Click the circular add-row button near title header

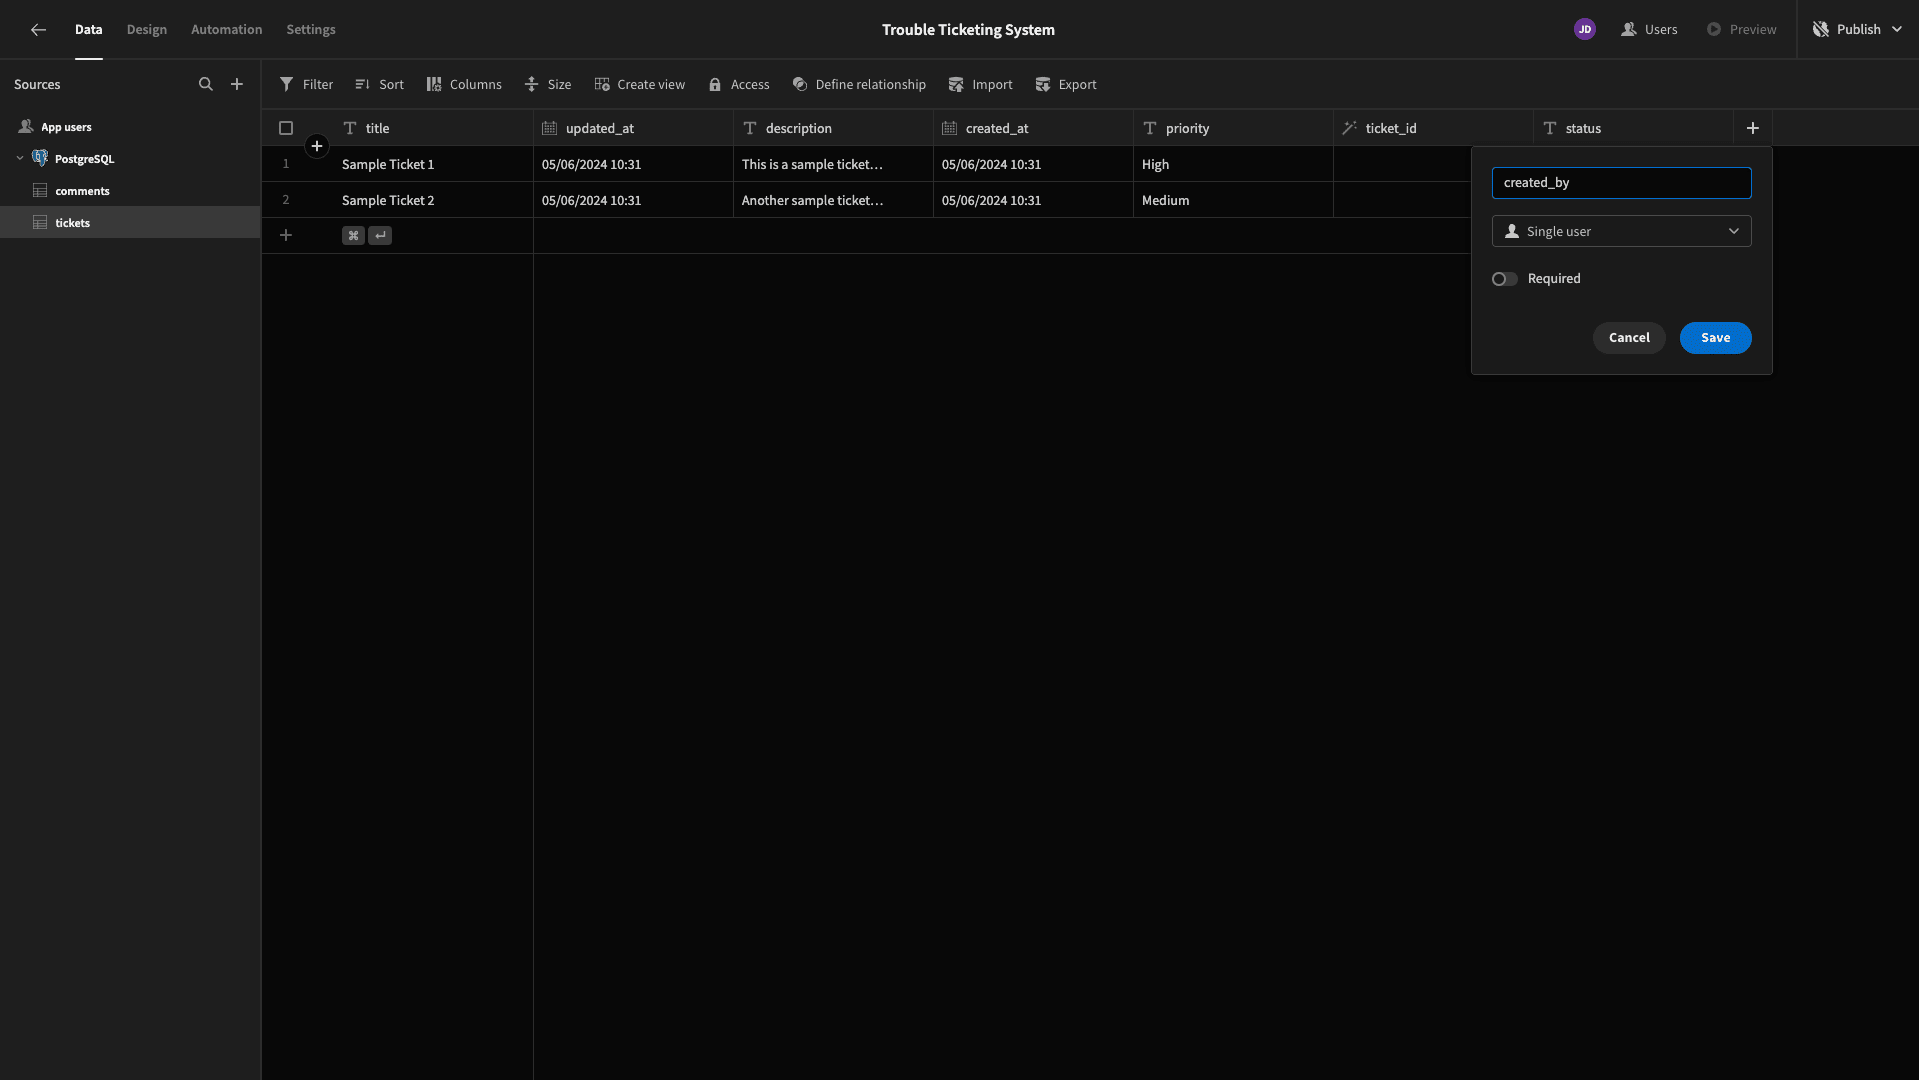tap(317, 147)
